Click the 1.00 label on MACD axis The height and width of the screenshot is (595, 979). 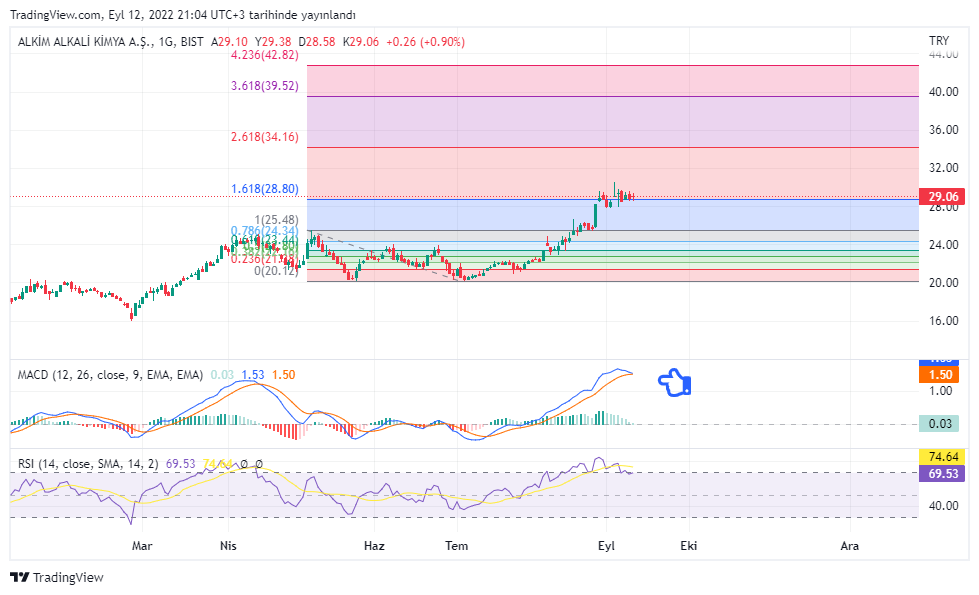[x=940, y=391]
